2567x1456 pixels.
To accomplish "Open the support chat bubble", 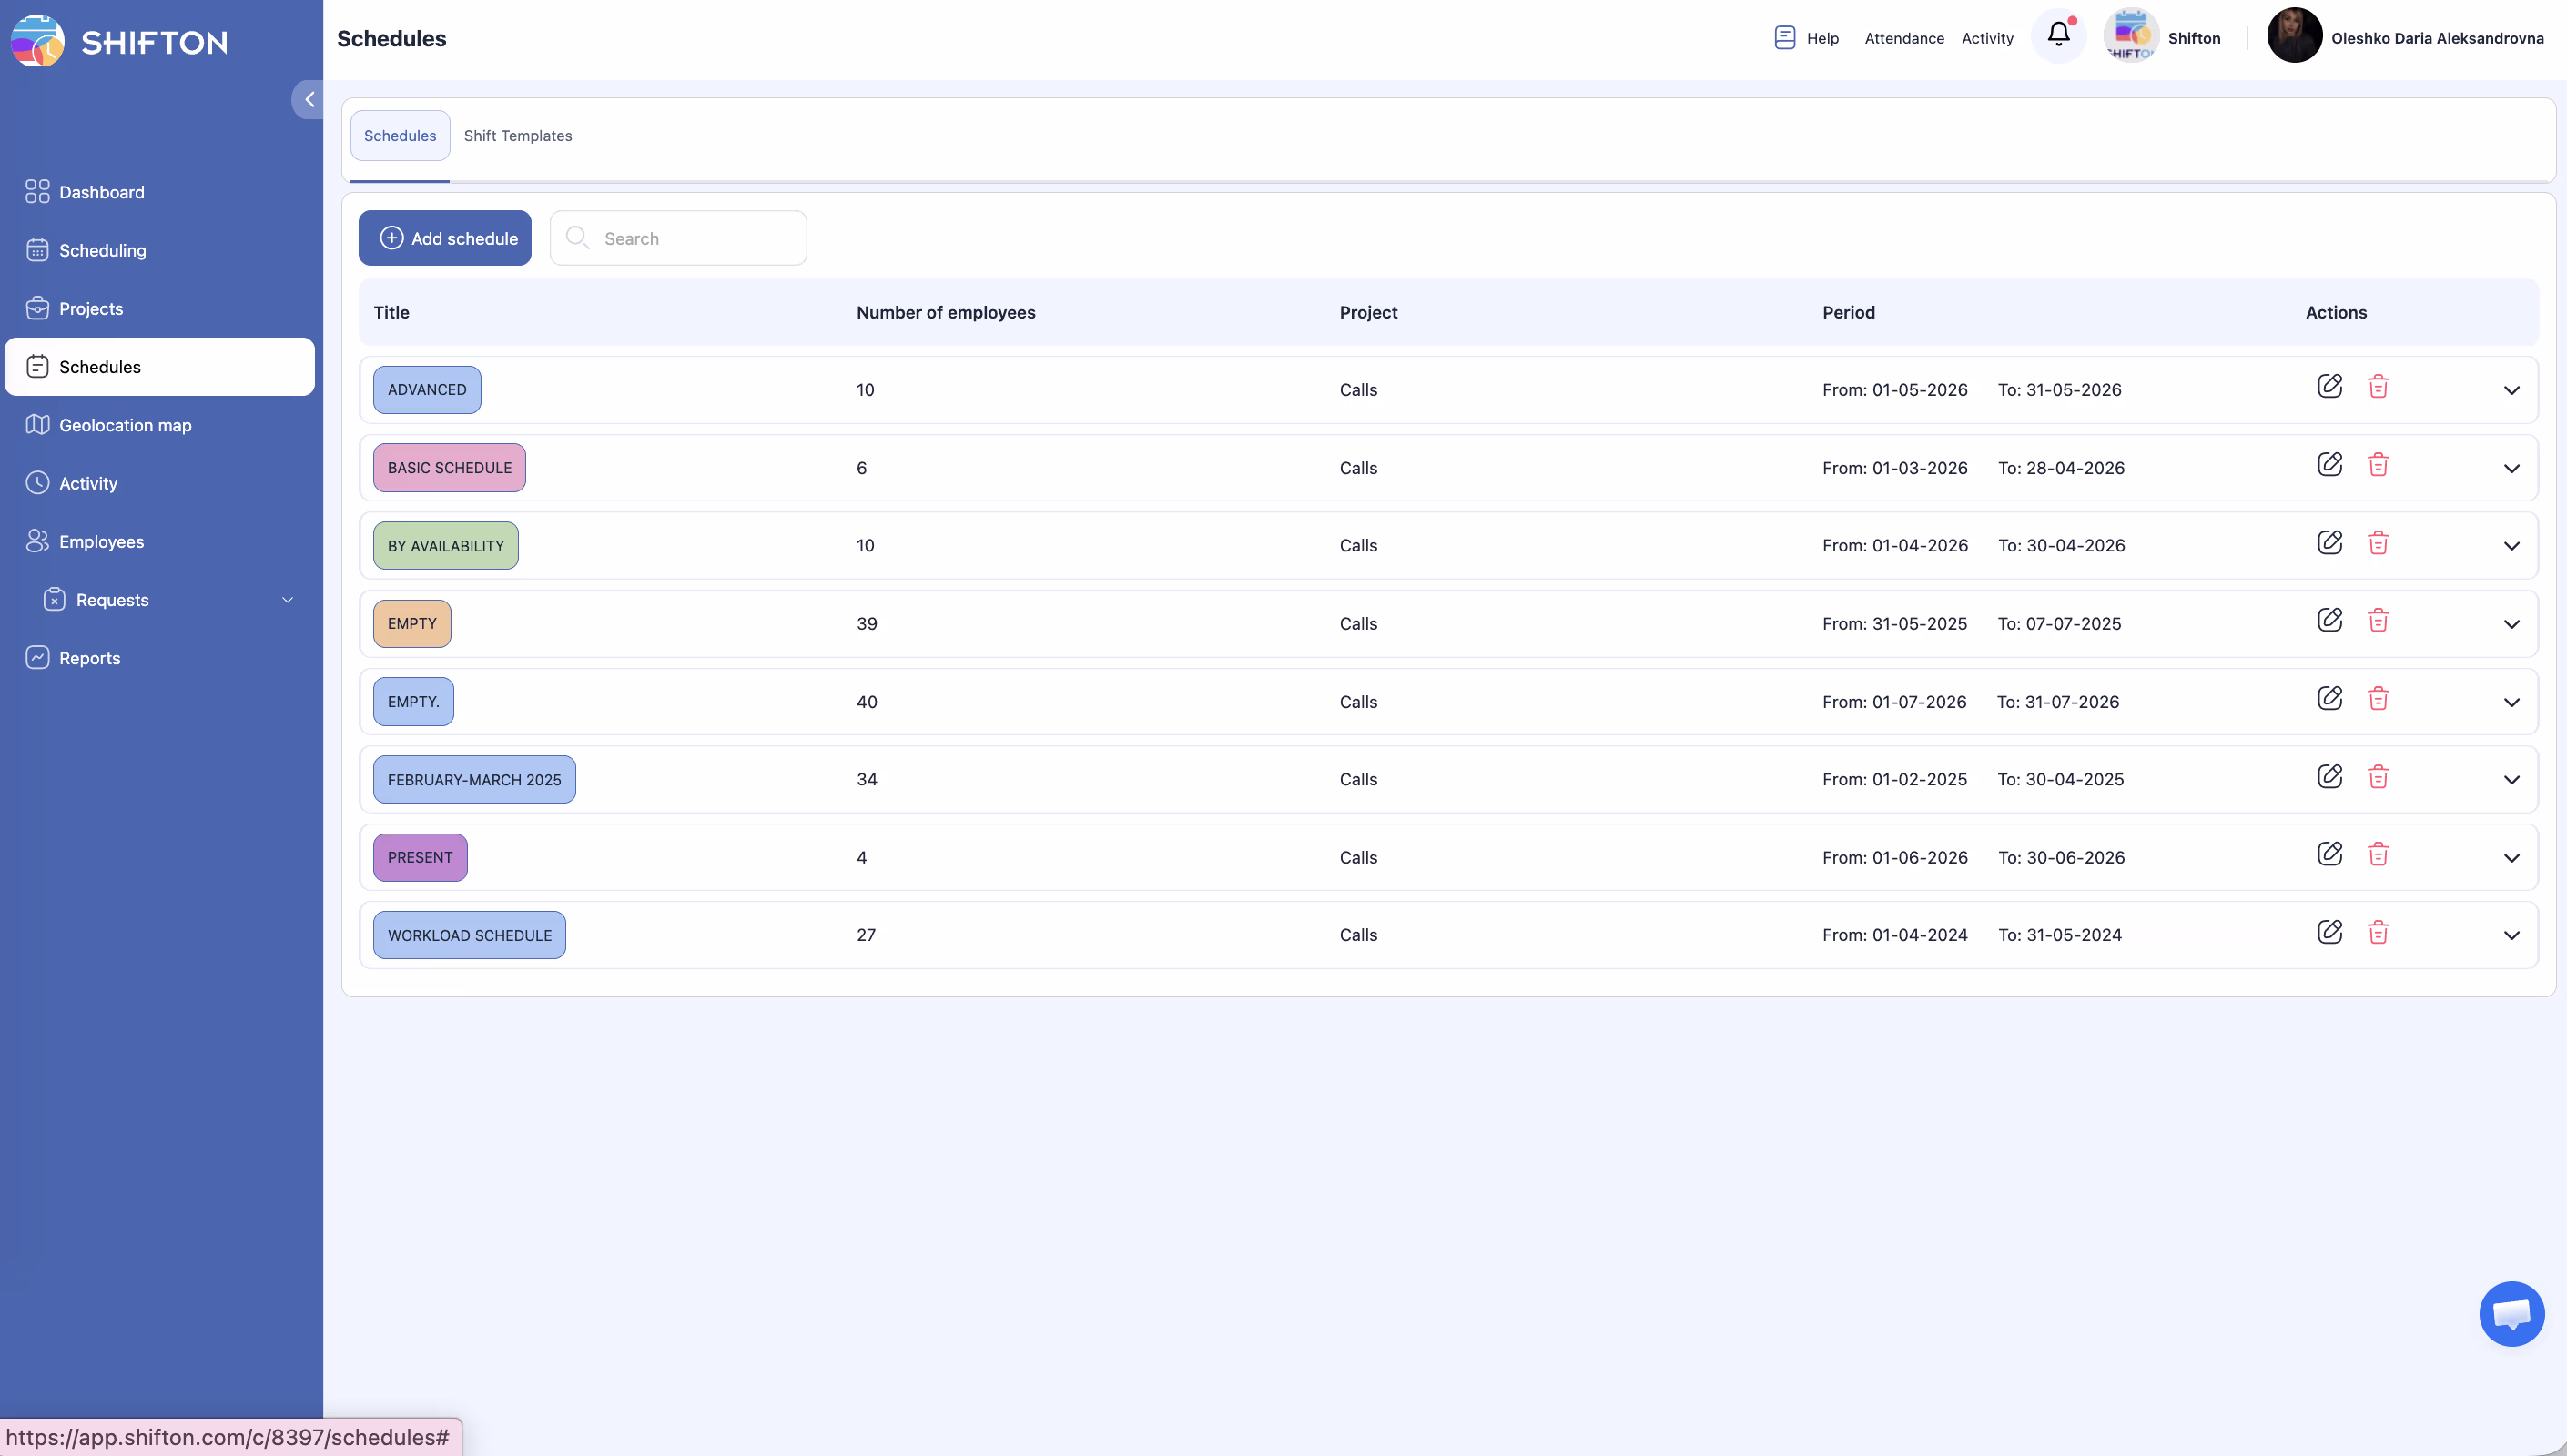I will point(2511,1313).
